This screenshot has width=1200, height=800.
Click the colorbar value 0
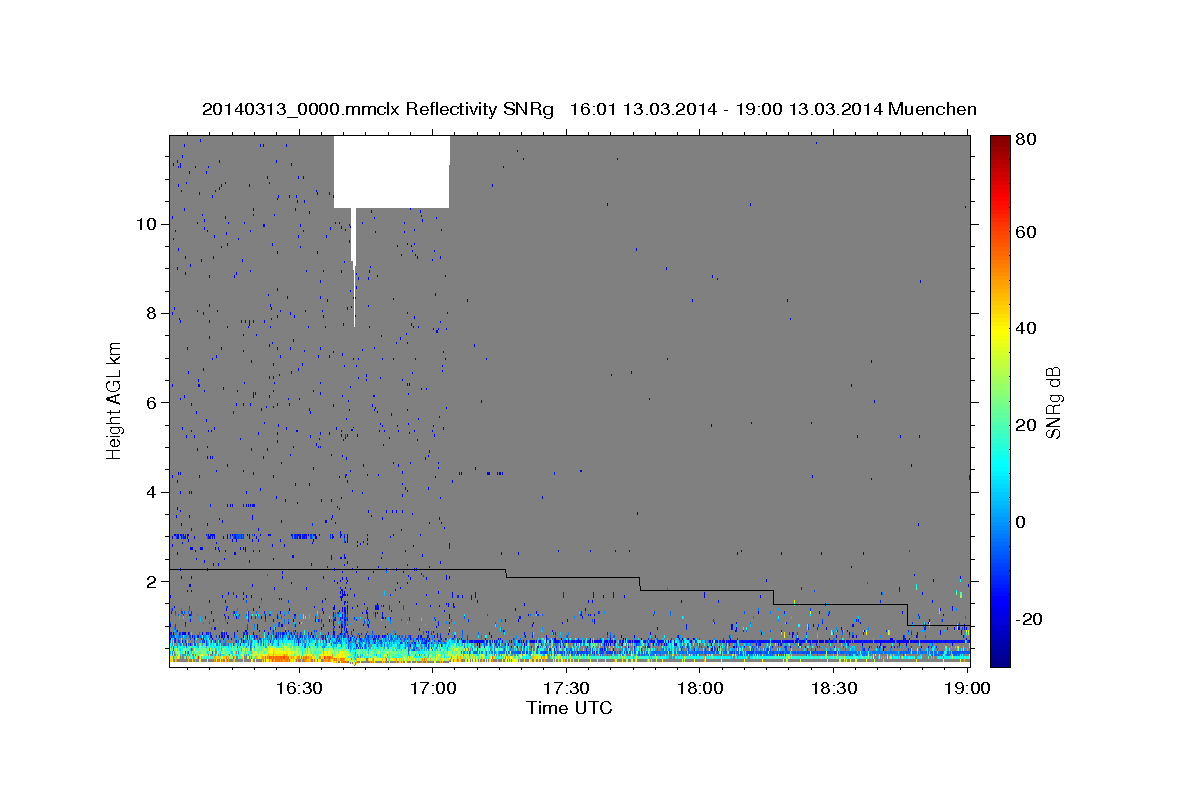(1023, 522)
